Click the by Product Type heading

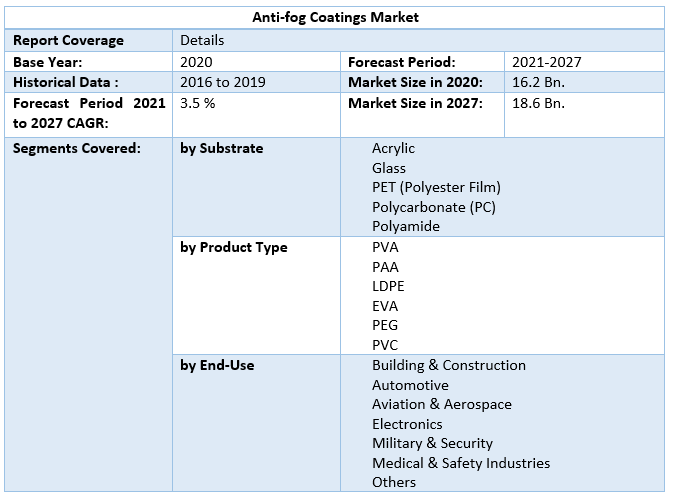[234, 247]
